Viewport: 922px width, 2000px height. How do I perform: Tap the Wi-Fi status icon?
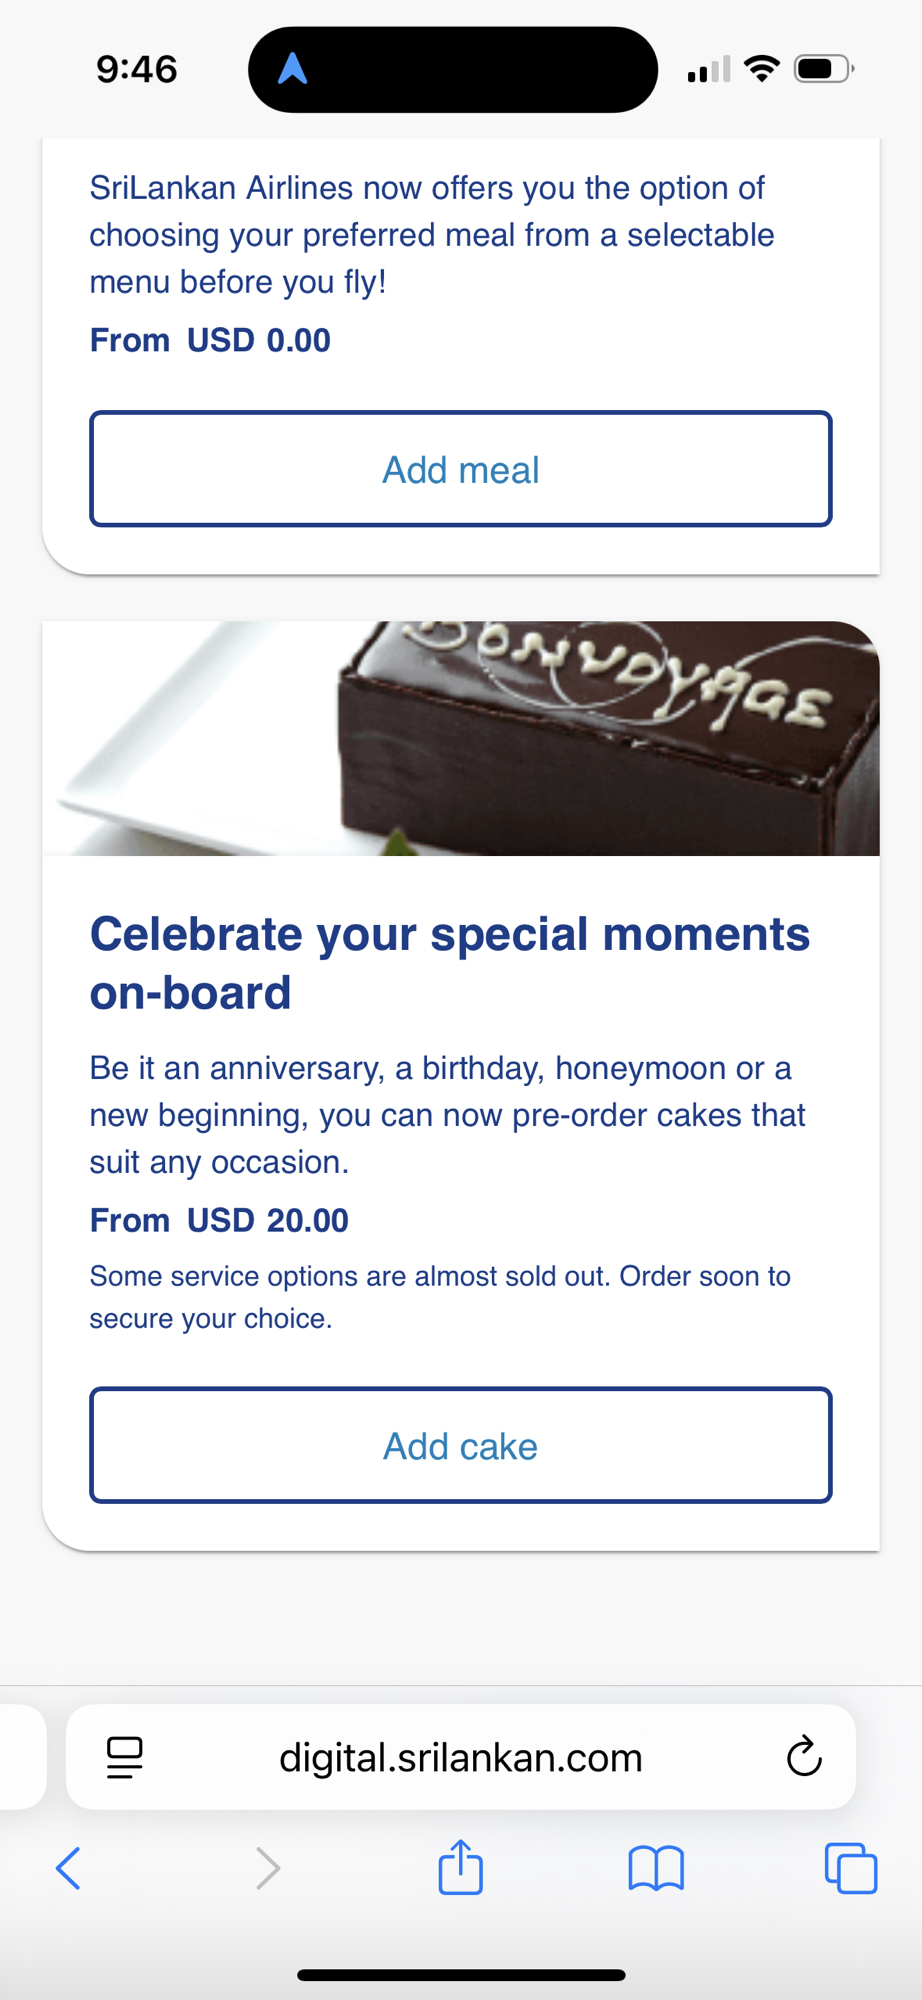762,69
